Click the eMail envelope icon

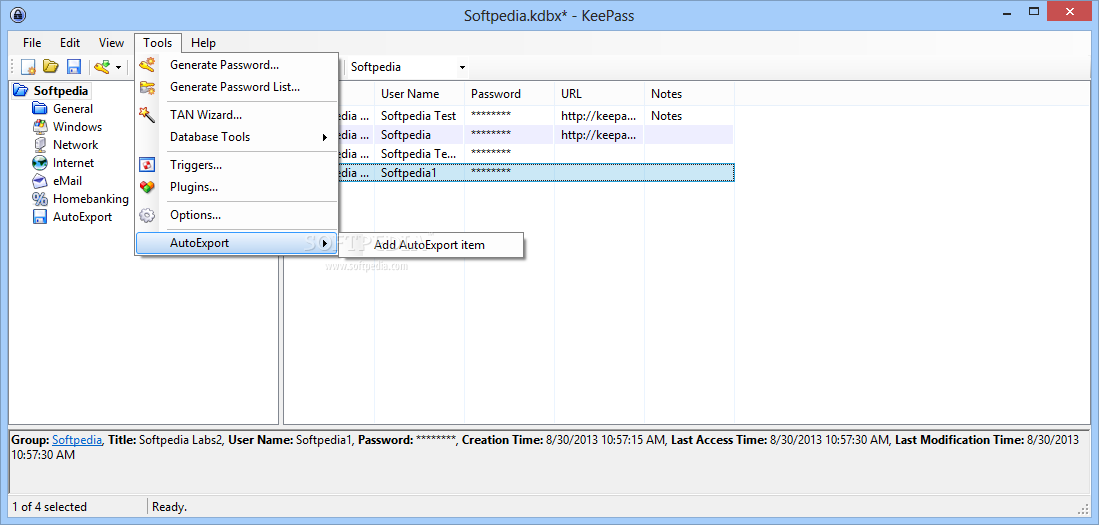pos(40,181)
